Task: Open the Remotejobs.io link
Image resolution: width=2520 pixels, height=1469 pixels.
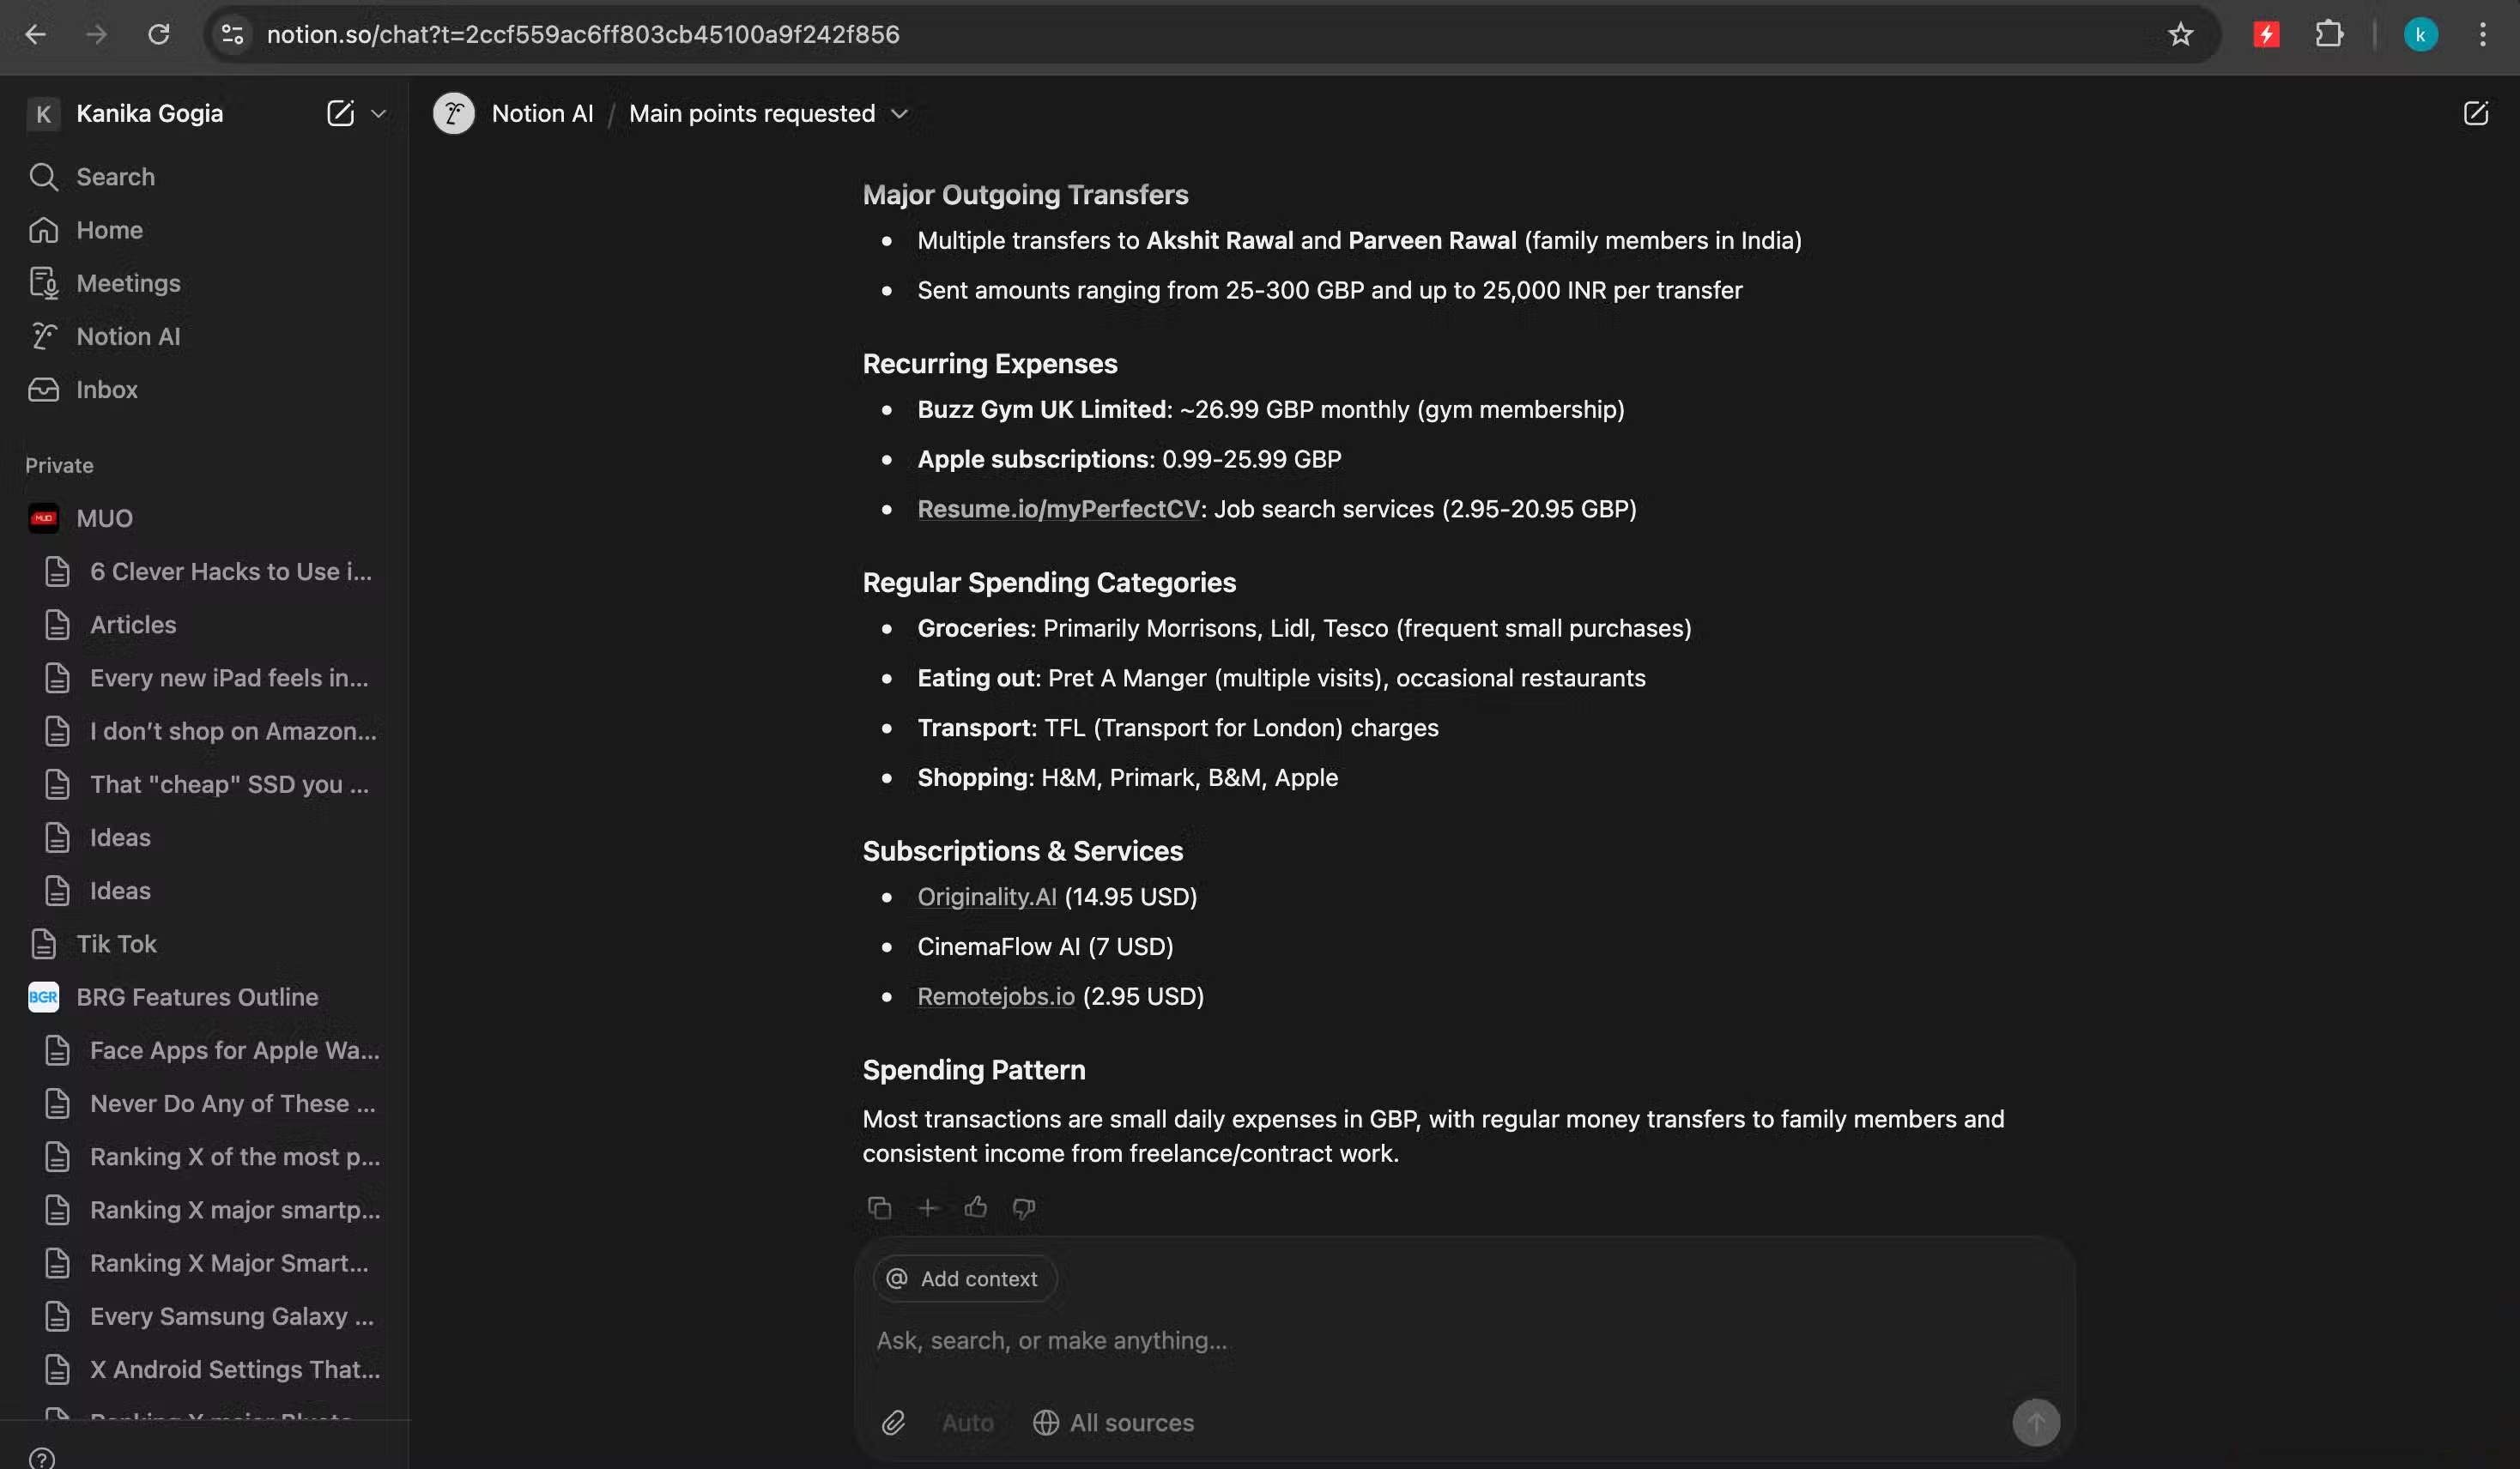Action: tap(996, 996)
